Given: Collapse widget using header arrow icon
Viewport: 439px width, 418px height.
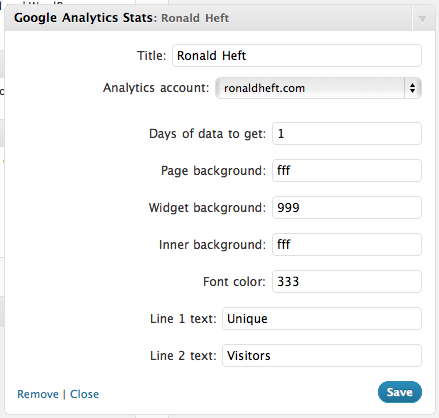Looking at the screenshot, I should [x=422, y=19].
